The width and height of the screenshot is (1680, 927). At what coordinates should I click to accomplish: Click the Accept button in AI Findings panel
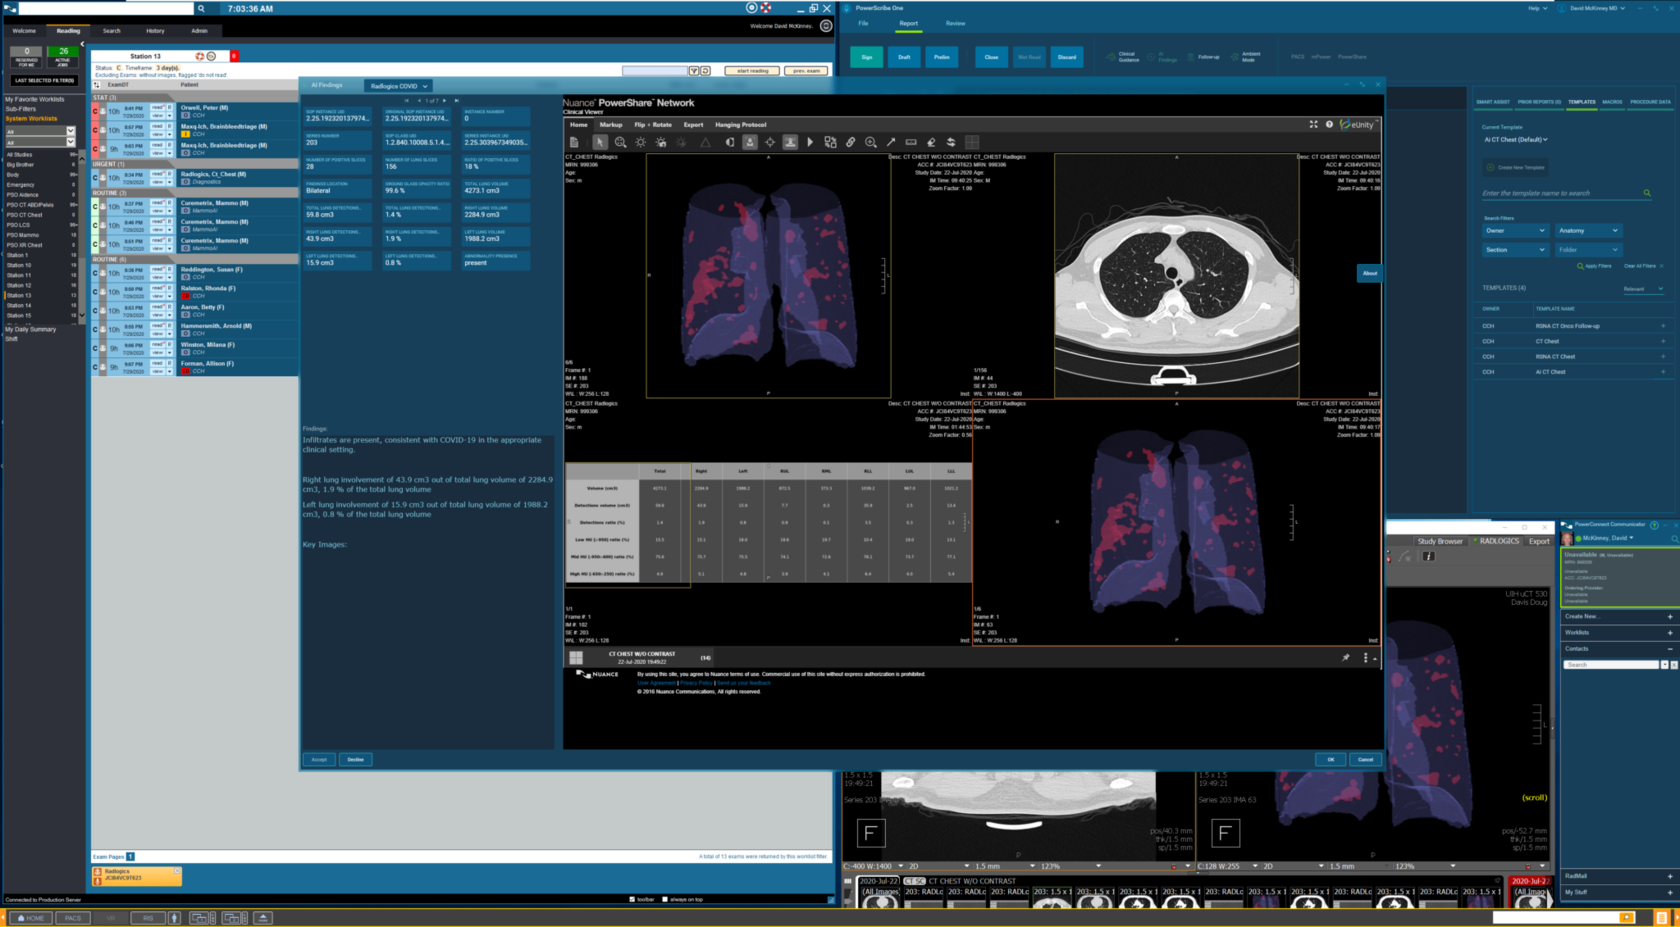pyautogui.click(x=319, y=760)
